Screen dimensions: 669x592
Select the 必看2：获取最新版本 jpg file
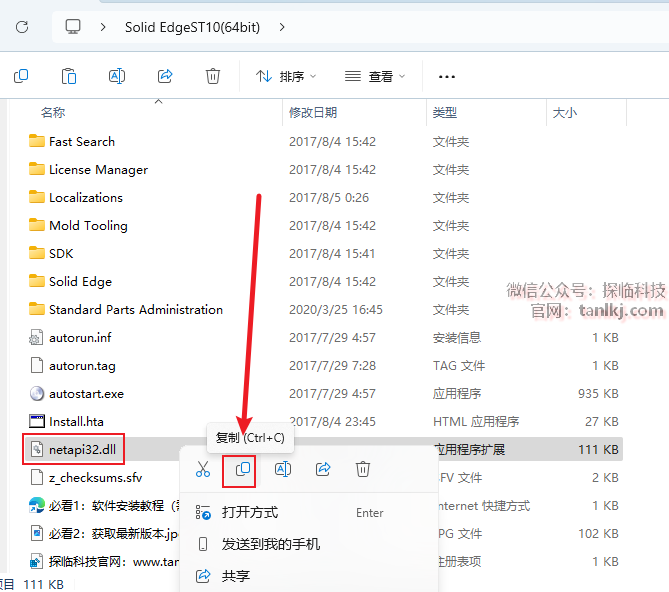point(113,534)
